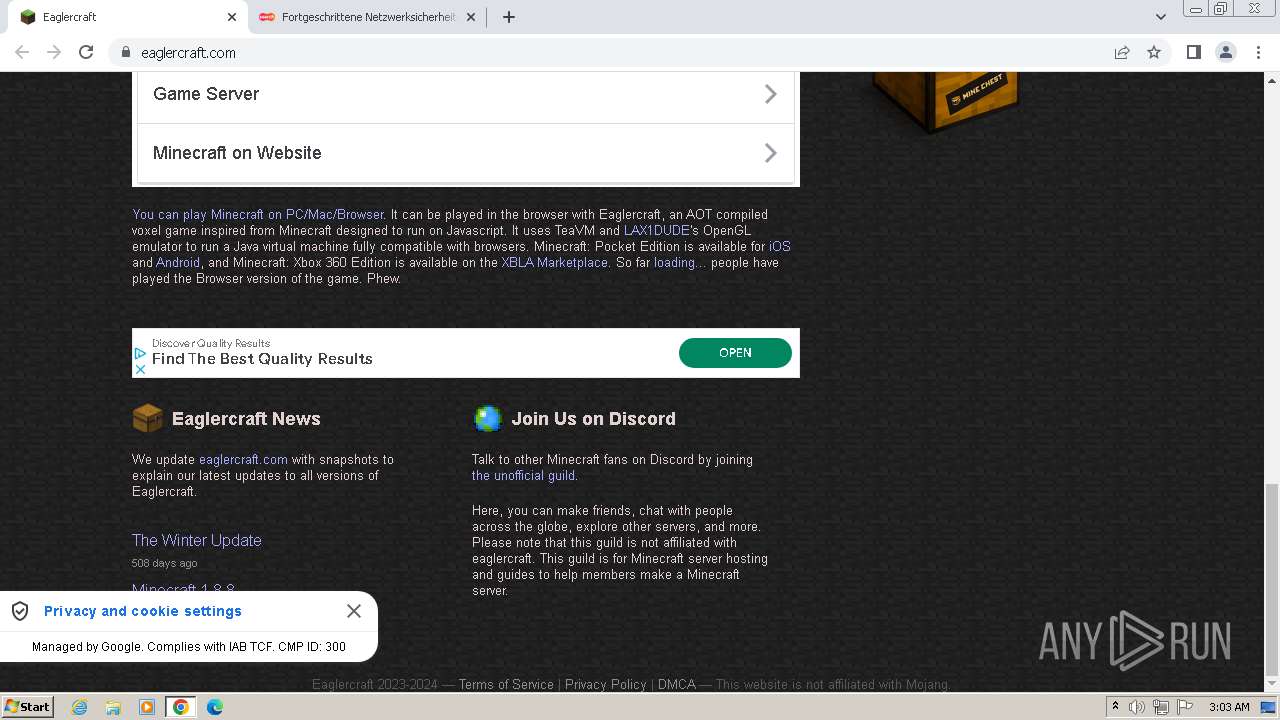The width and height of the screenshot is (1280, 720).
Task: Open Privacy and cookie settings
Action: click(143, 611)
